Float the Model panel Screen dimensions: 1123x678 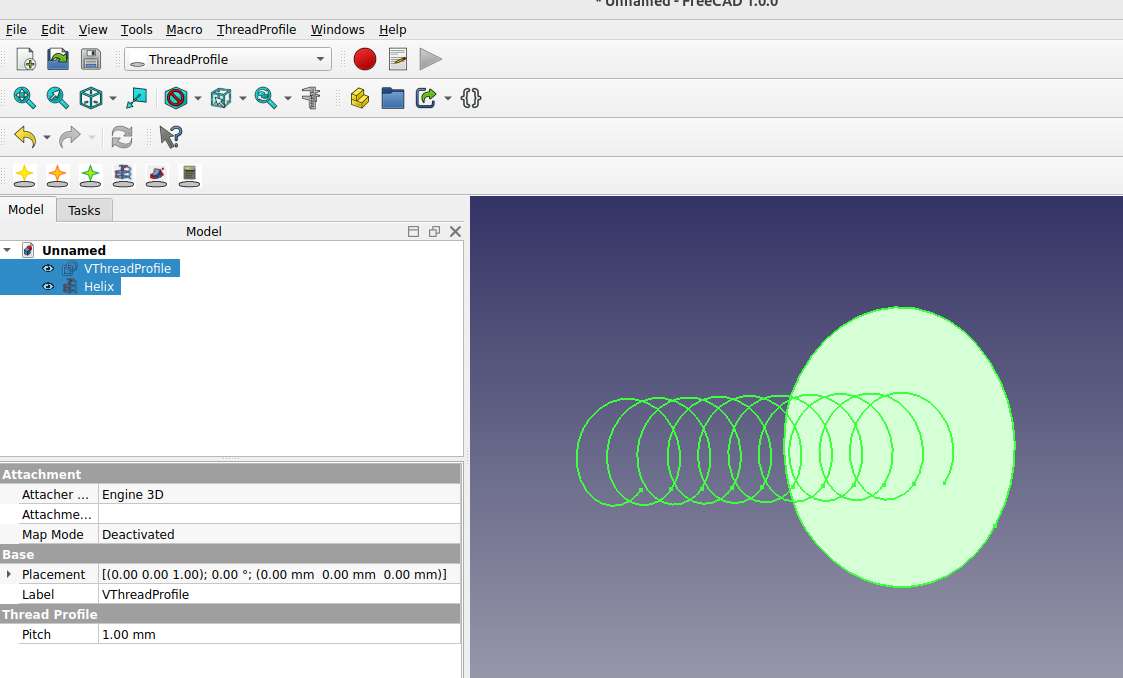pyautogui.click(x=434, y=231)
